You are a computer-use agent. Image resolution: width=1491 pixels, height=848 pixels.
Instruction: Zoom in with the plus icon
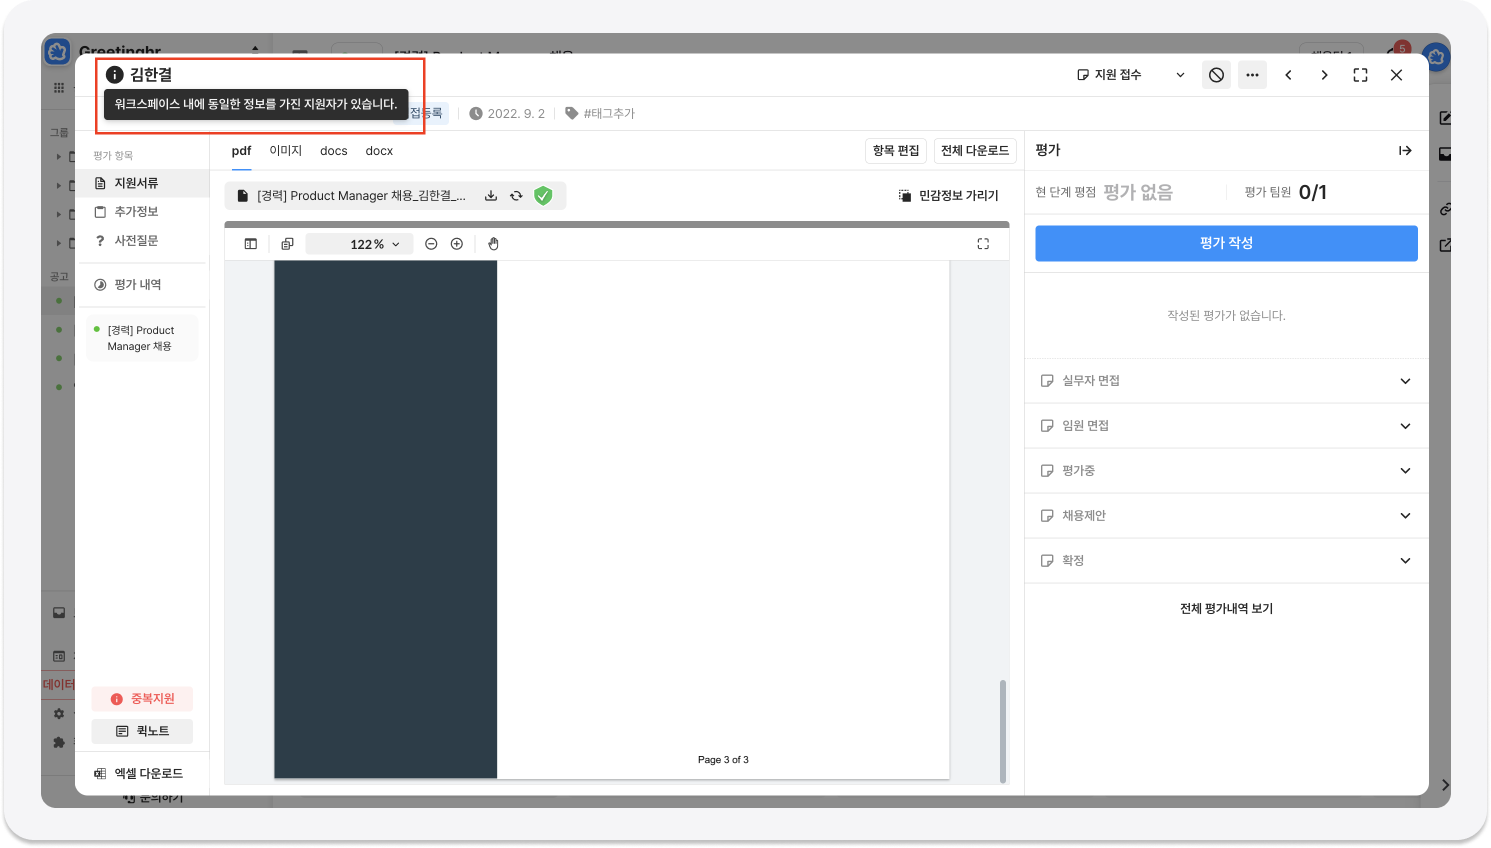[457, 244]
